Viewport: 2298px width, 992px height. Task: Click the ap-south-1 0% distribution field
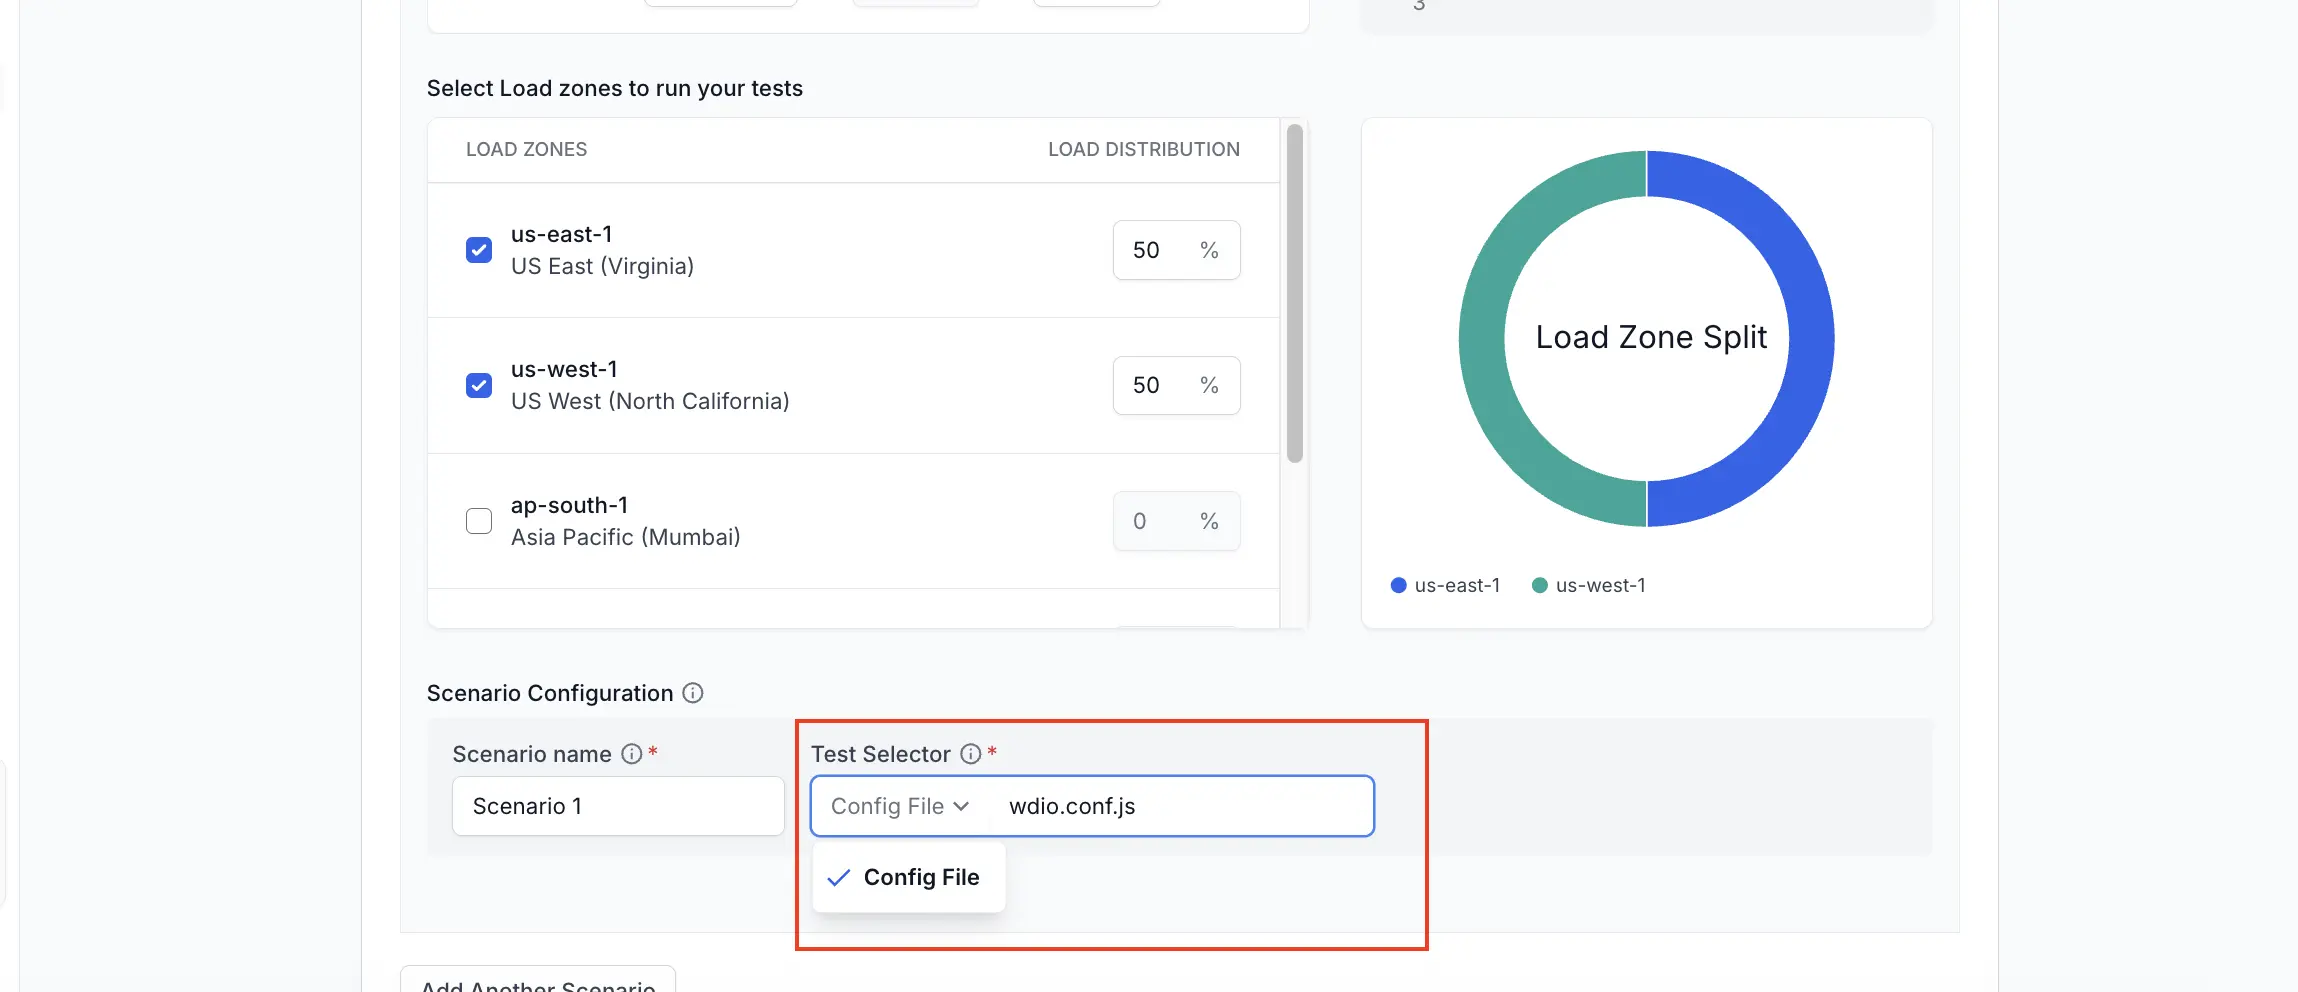[x=1176, y=521]
